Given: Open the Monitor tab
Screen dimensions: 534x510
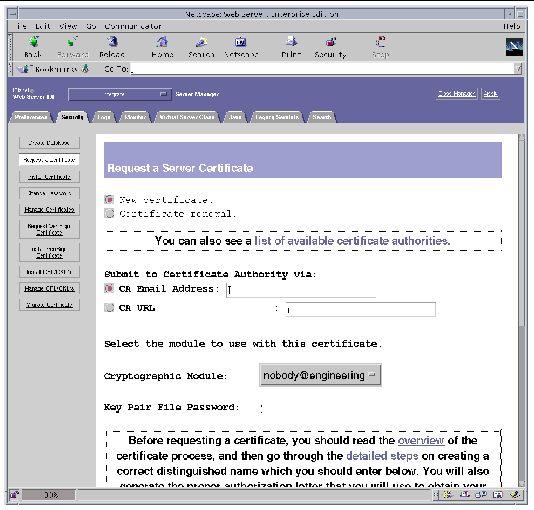Looking at the screenshot, I should point(135,117).
